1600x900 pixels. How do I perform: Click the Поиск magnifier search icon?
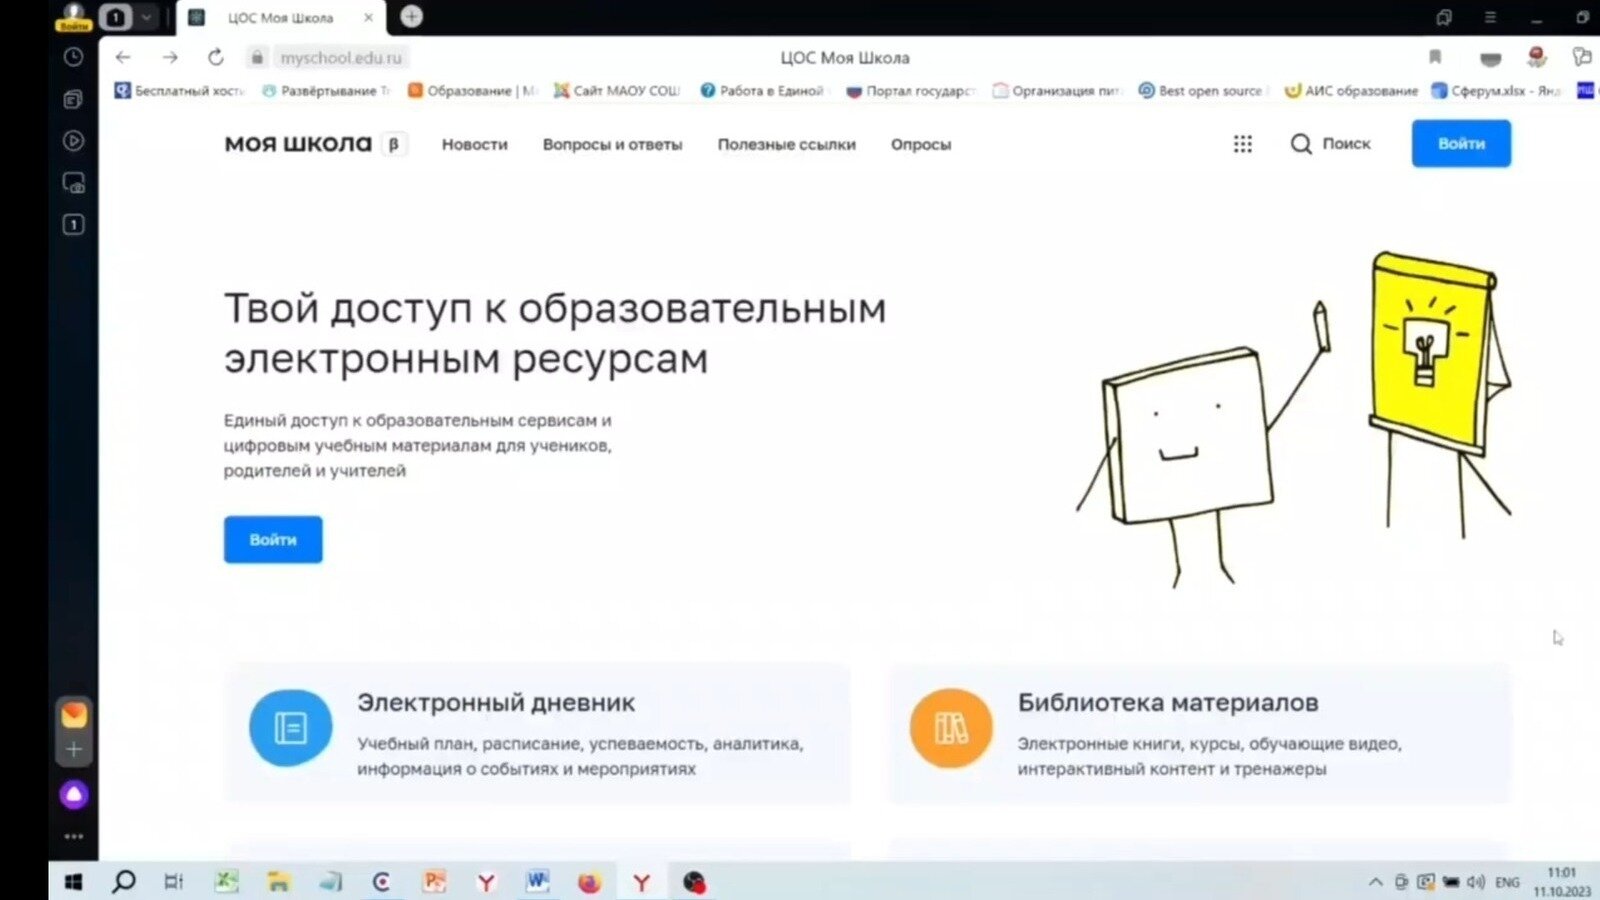pos(1301,144)
